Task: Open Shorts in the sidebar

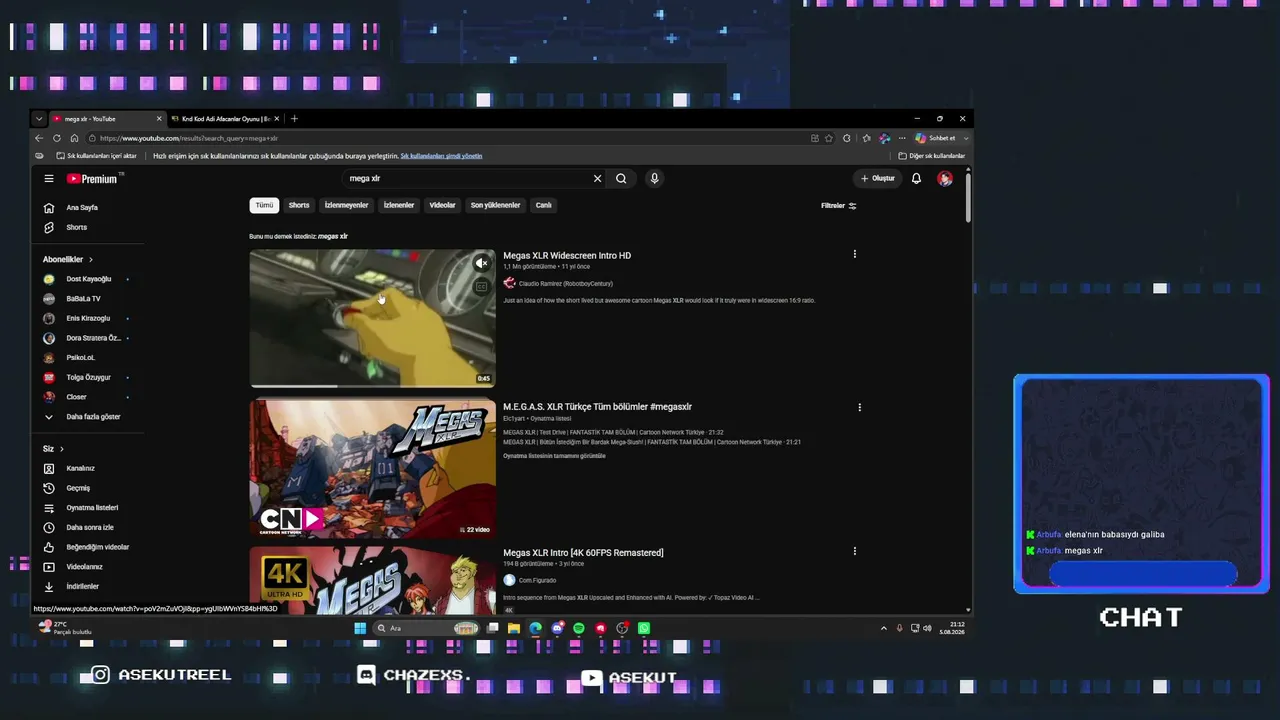Action: [x=76, y=228]
